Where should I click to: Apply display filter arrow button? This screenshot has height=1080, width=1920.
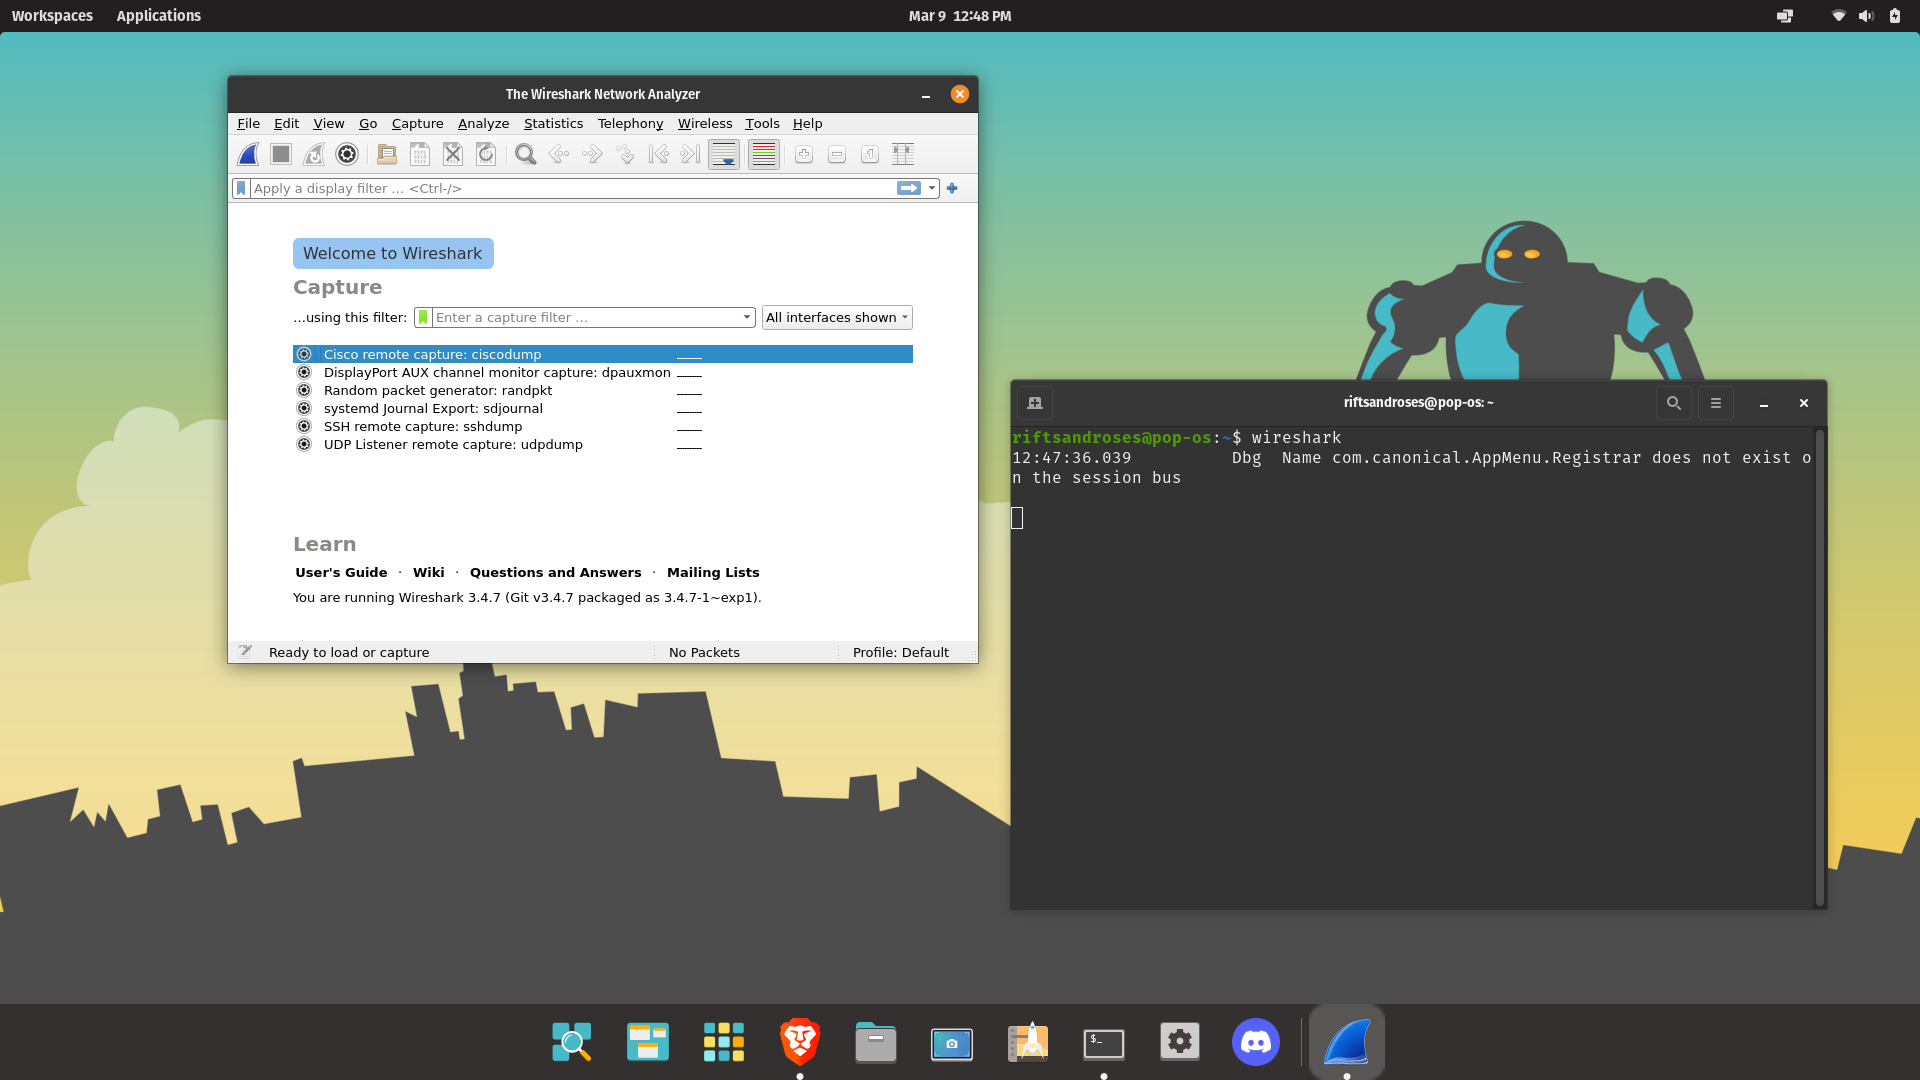pyautogui.click(x=909, y=188)
